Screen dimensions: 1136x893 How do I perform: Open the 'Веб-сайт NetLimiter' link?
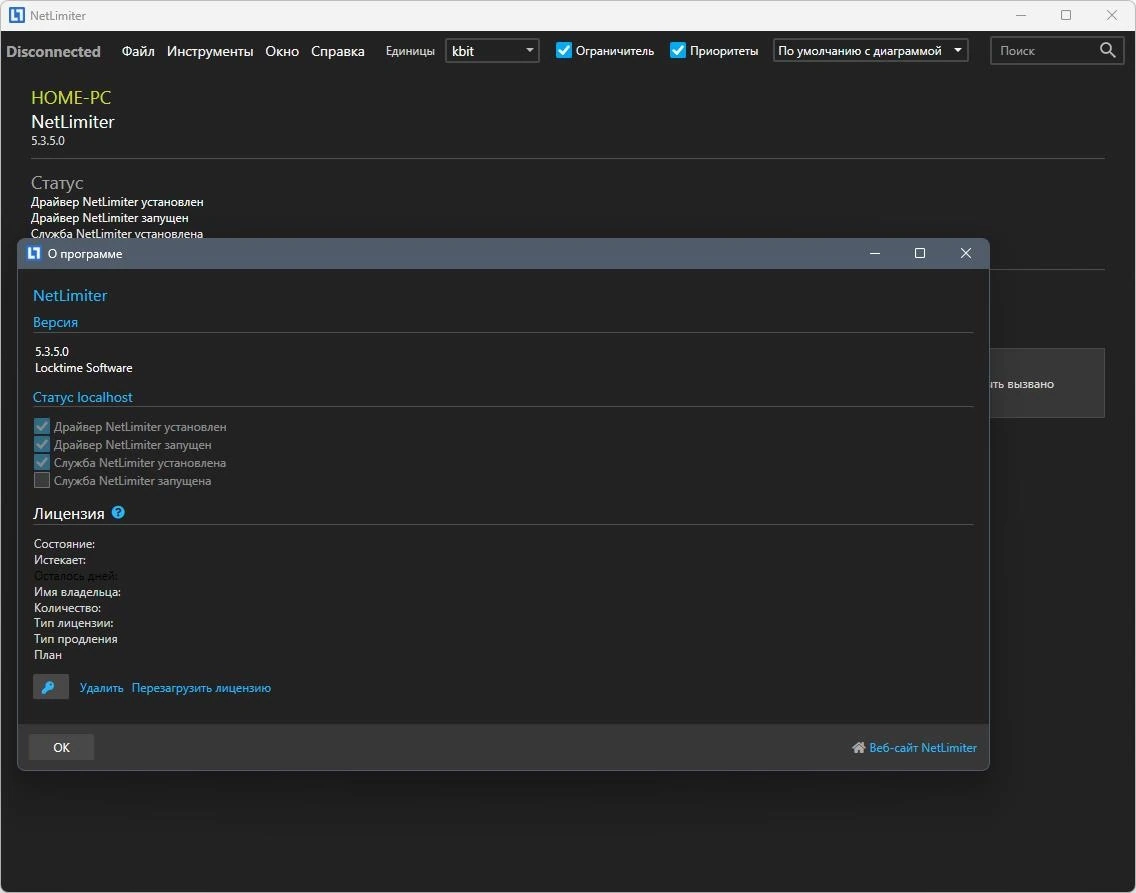(x=922, y=747)
